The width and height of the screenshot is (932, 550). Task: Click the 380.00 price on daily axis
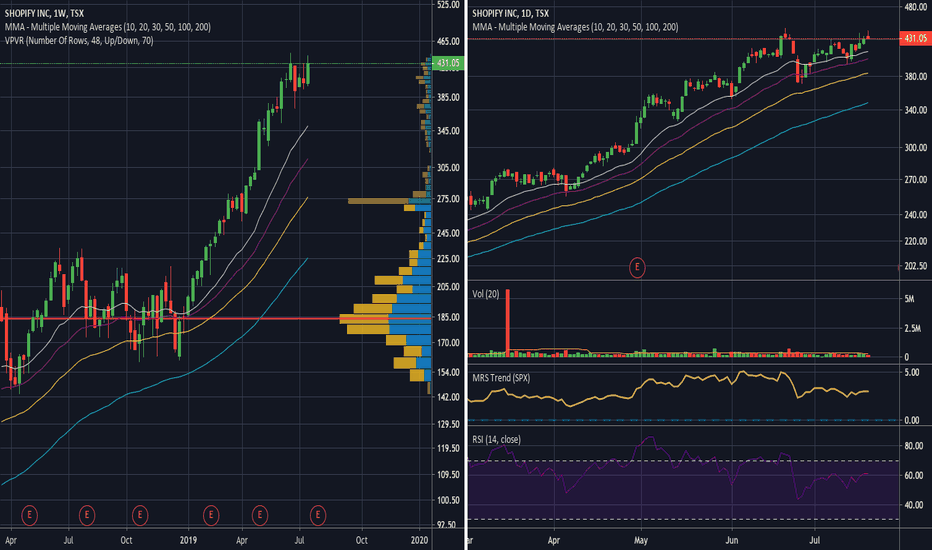pyautogui.click(x=916, y=76)
